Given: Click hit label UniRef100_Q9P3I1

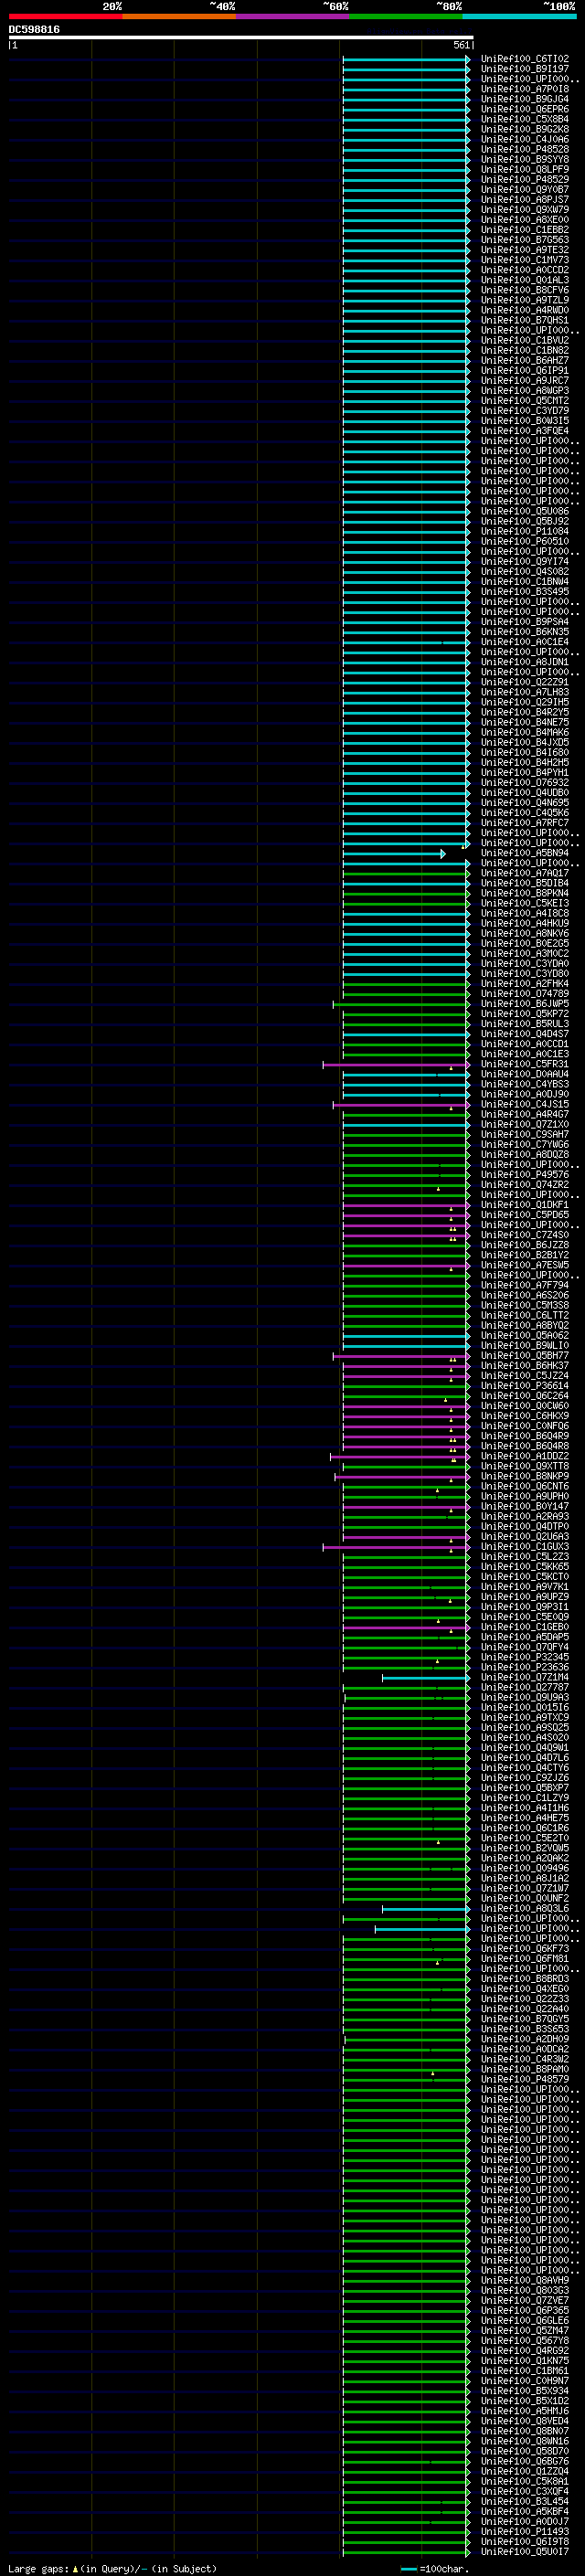Looking at the screenshot, I should click(524, 1607).
